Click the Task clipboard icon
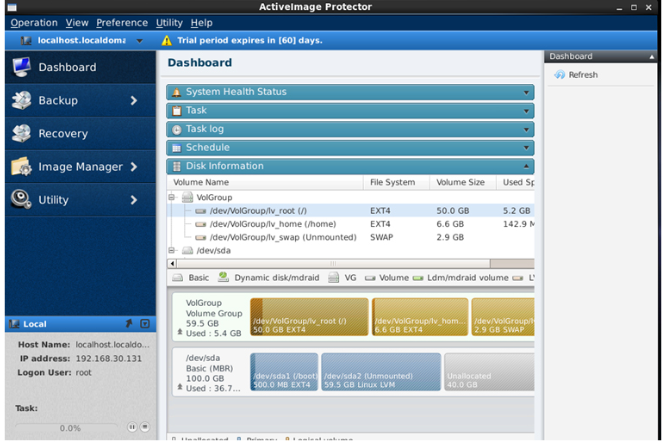This screenshot has width=668, height=444. click(x=176, y=111)
